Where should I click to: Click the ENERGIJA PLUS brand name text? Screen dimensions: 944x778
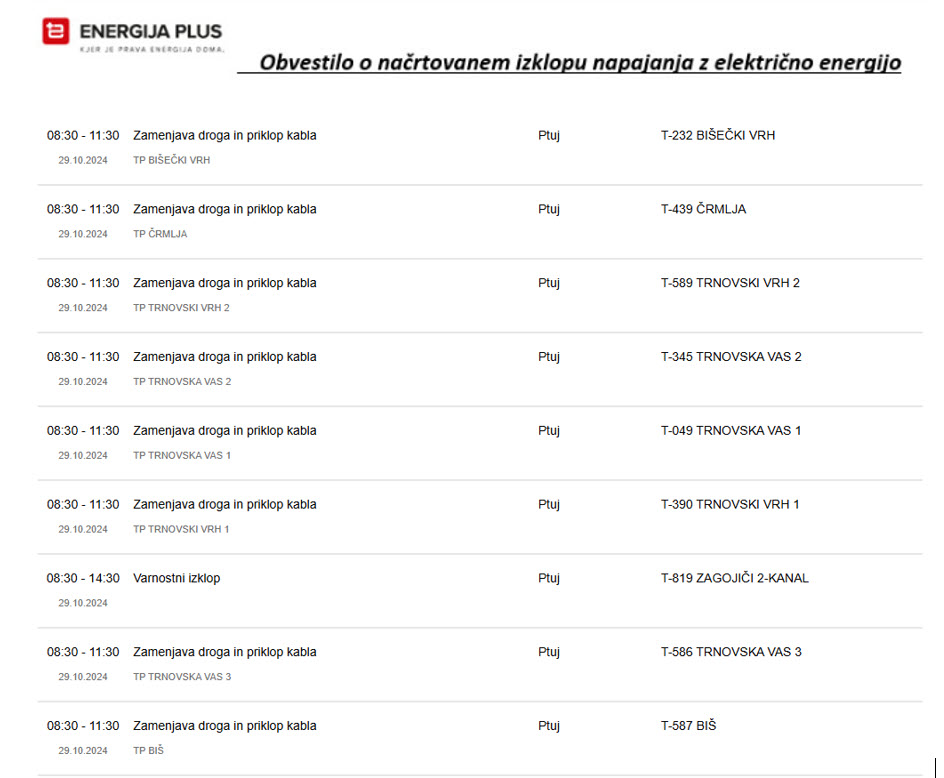(x=151, y=31)
